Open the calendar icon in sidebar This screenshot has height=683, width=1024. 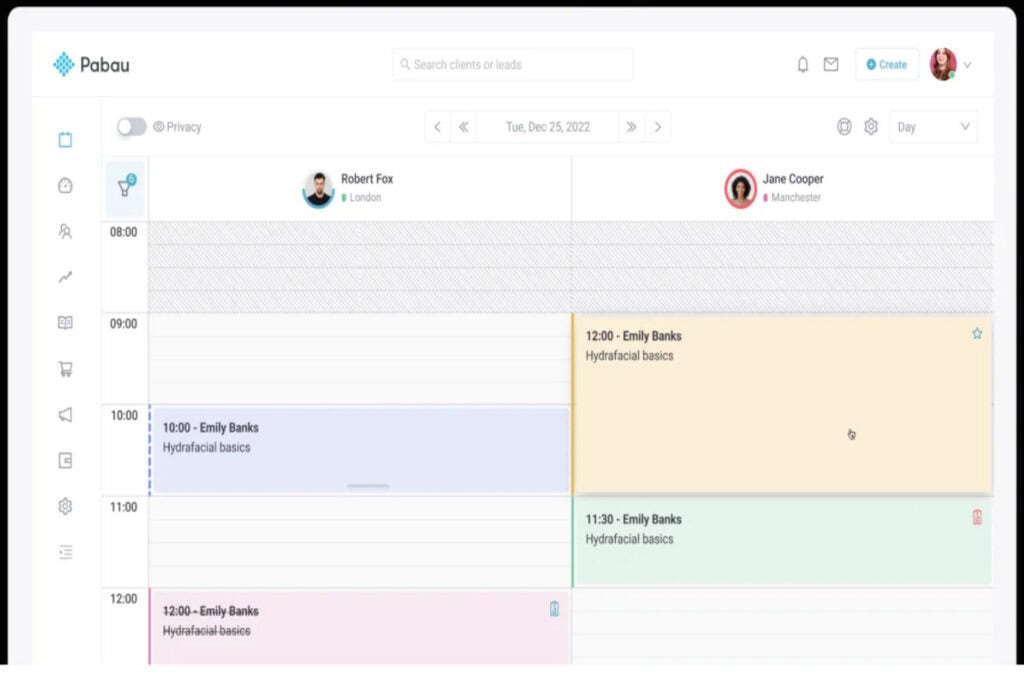click(65, 140)
